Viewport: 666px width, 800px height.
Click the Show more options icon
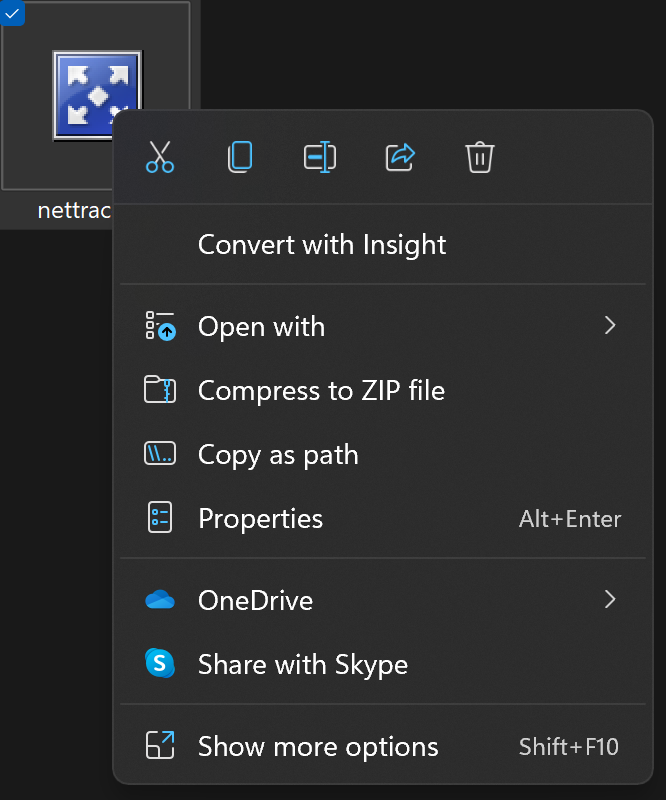pos(160,746)
